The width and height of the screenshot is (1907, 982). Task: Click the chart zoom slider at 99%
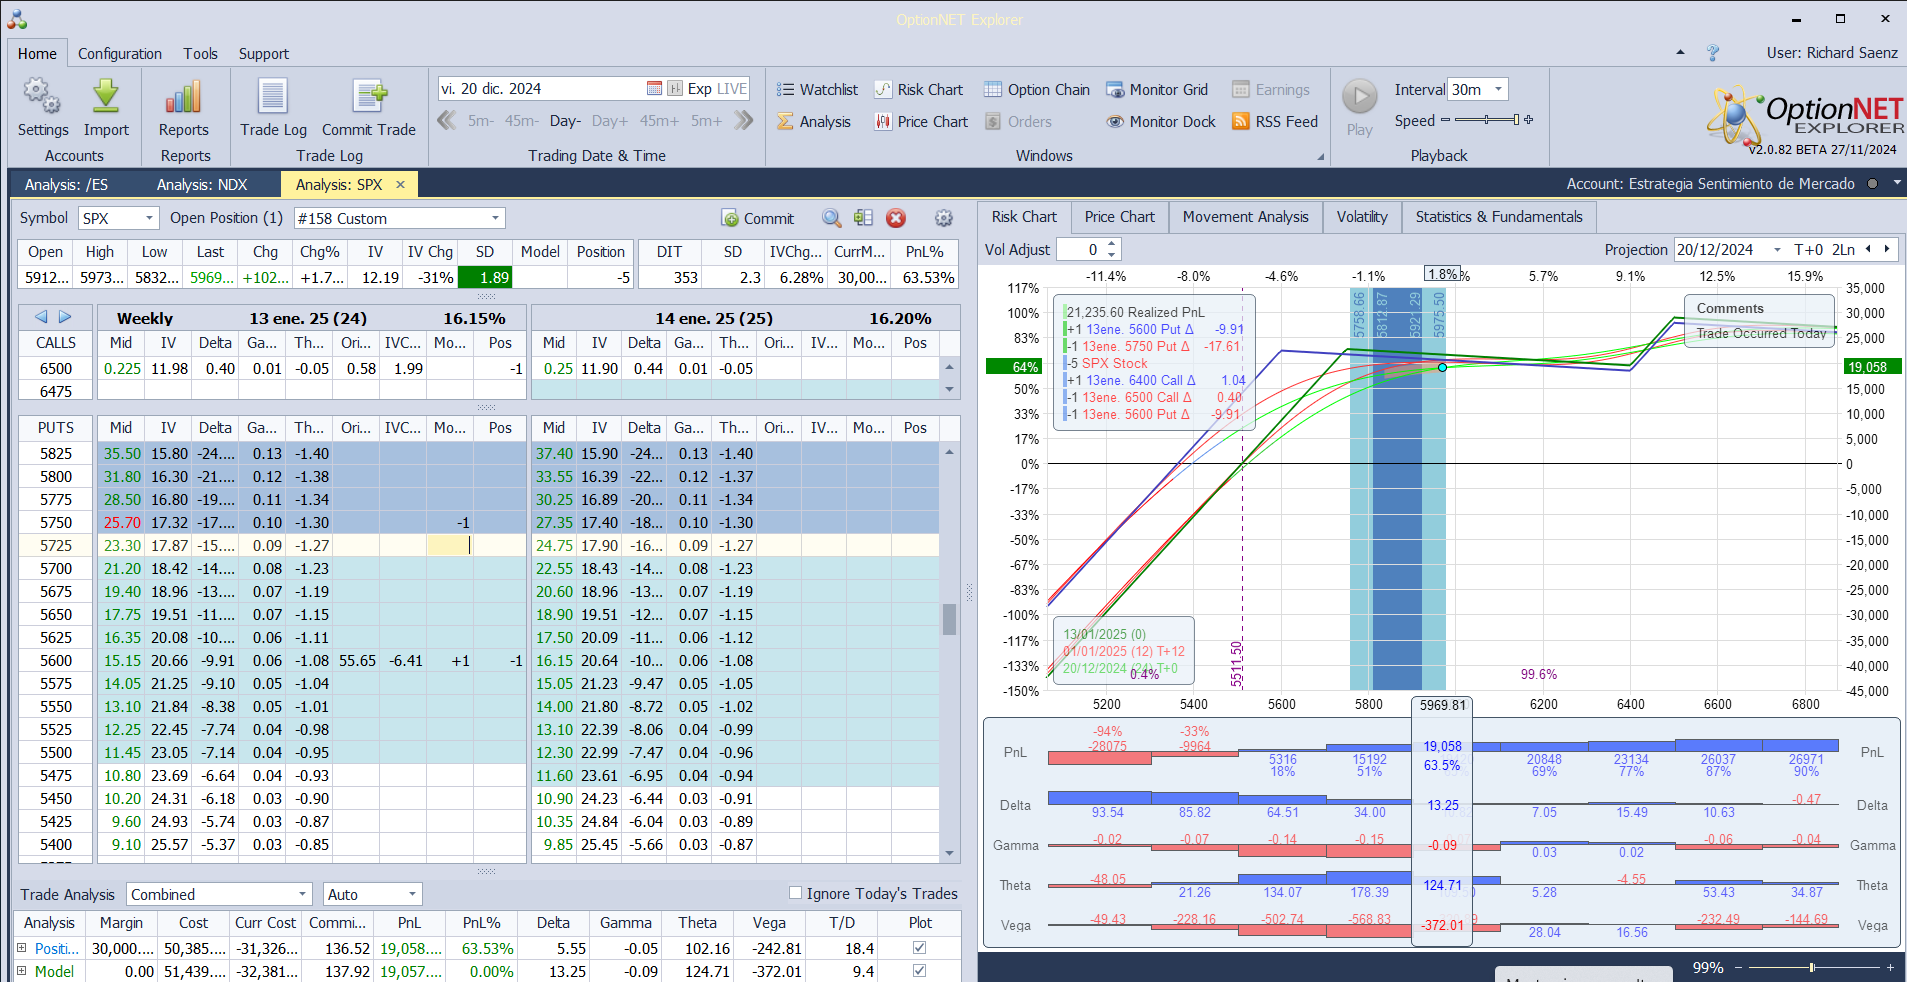1812,968
